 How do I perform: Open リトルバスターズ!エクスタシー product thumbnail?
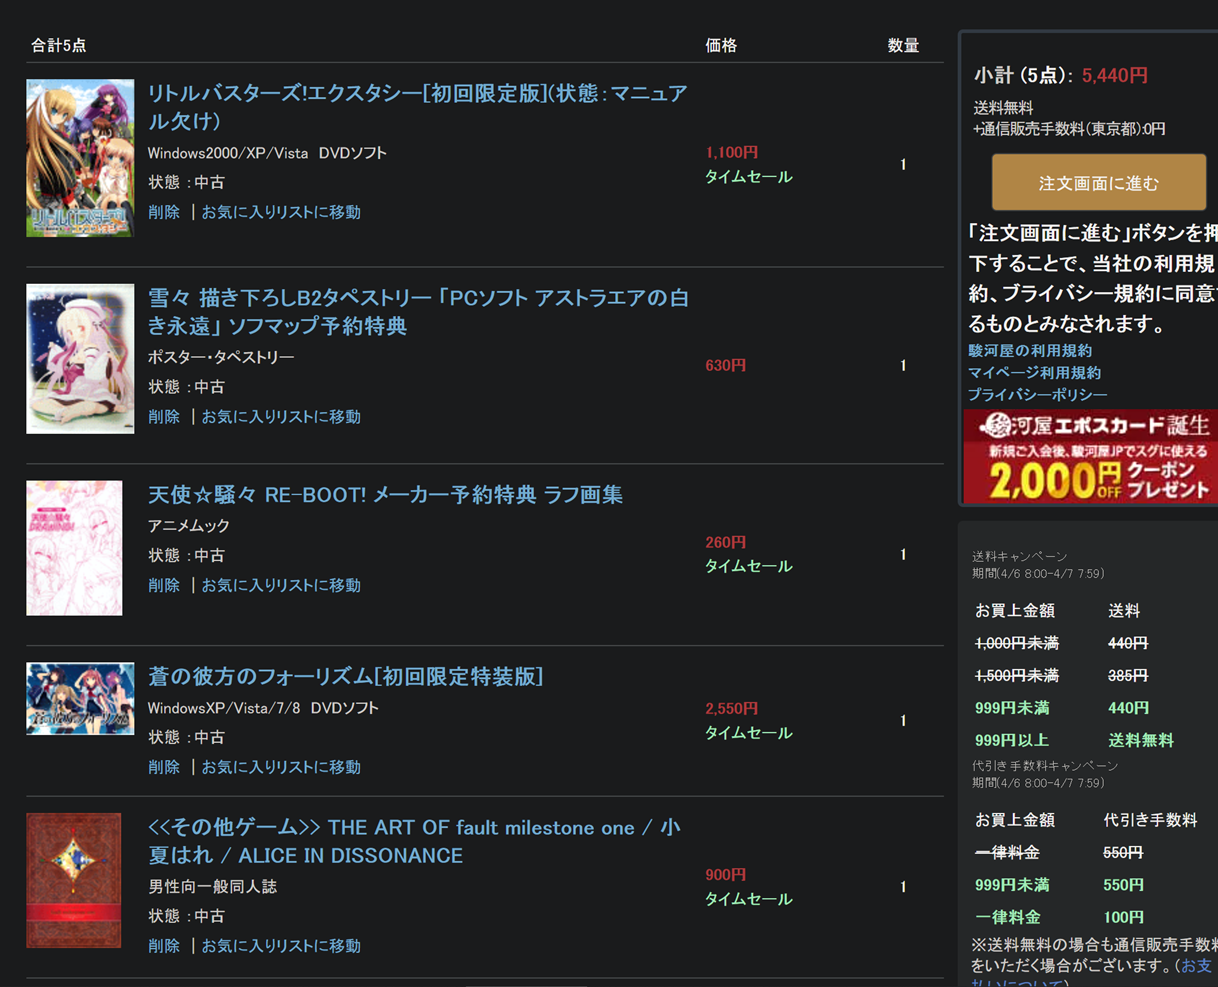point(80,158)
